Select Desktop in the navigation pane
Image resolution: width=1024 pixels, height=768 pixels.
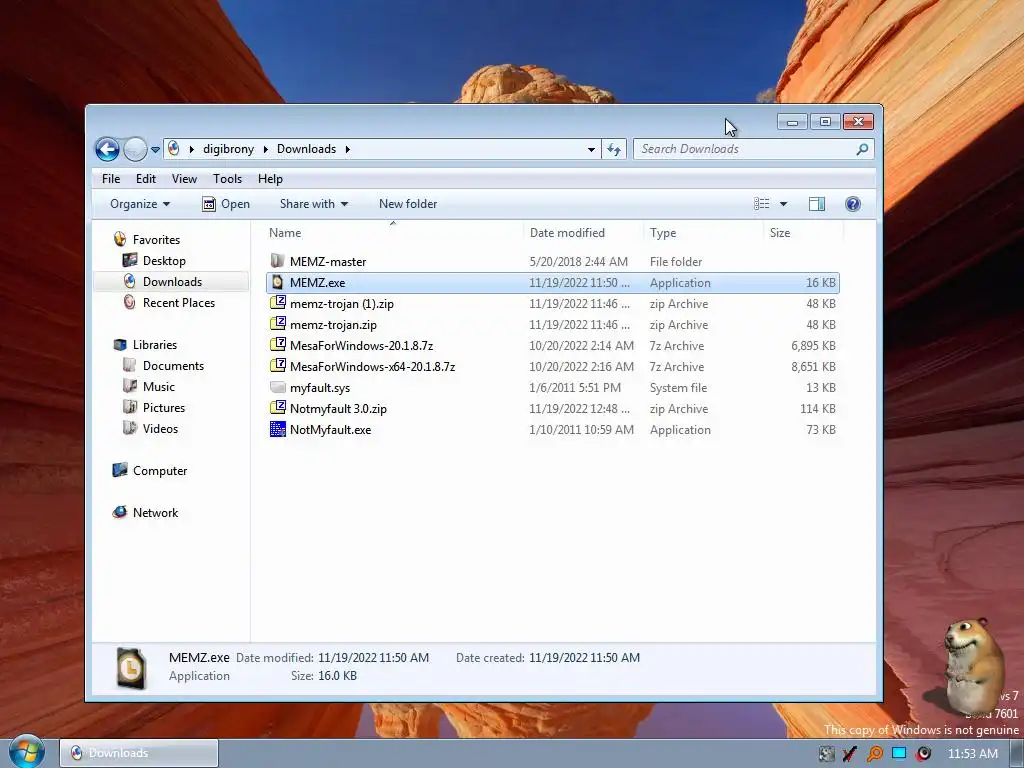164,261
